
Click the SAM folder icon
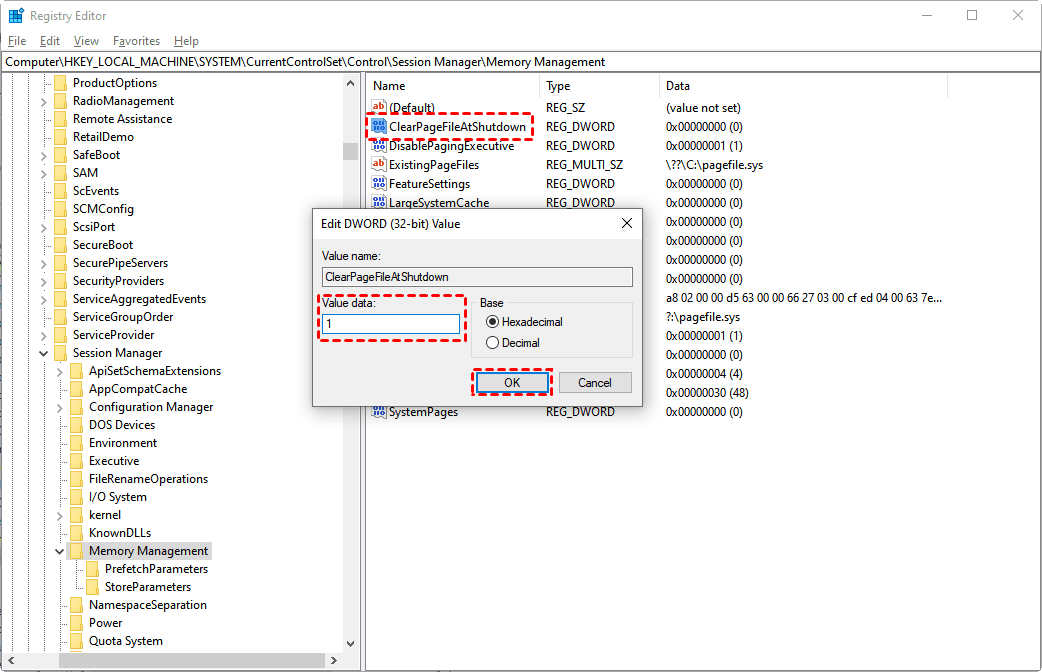(x=60, y=173)
